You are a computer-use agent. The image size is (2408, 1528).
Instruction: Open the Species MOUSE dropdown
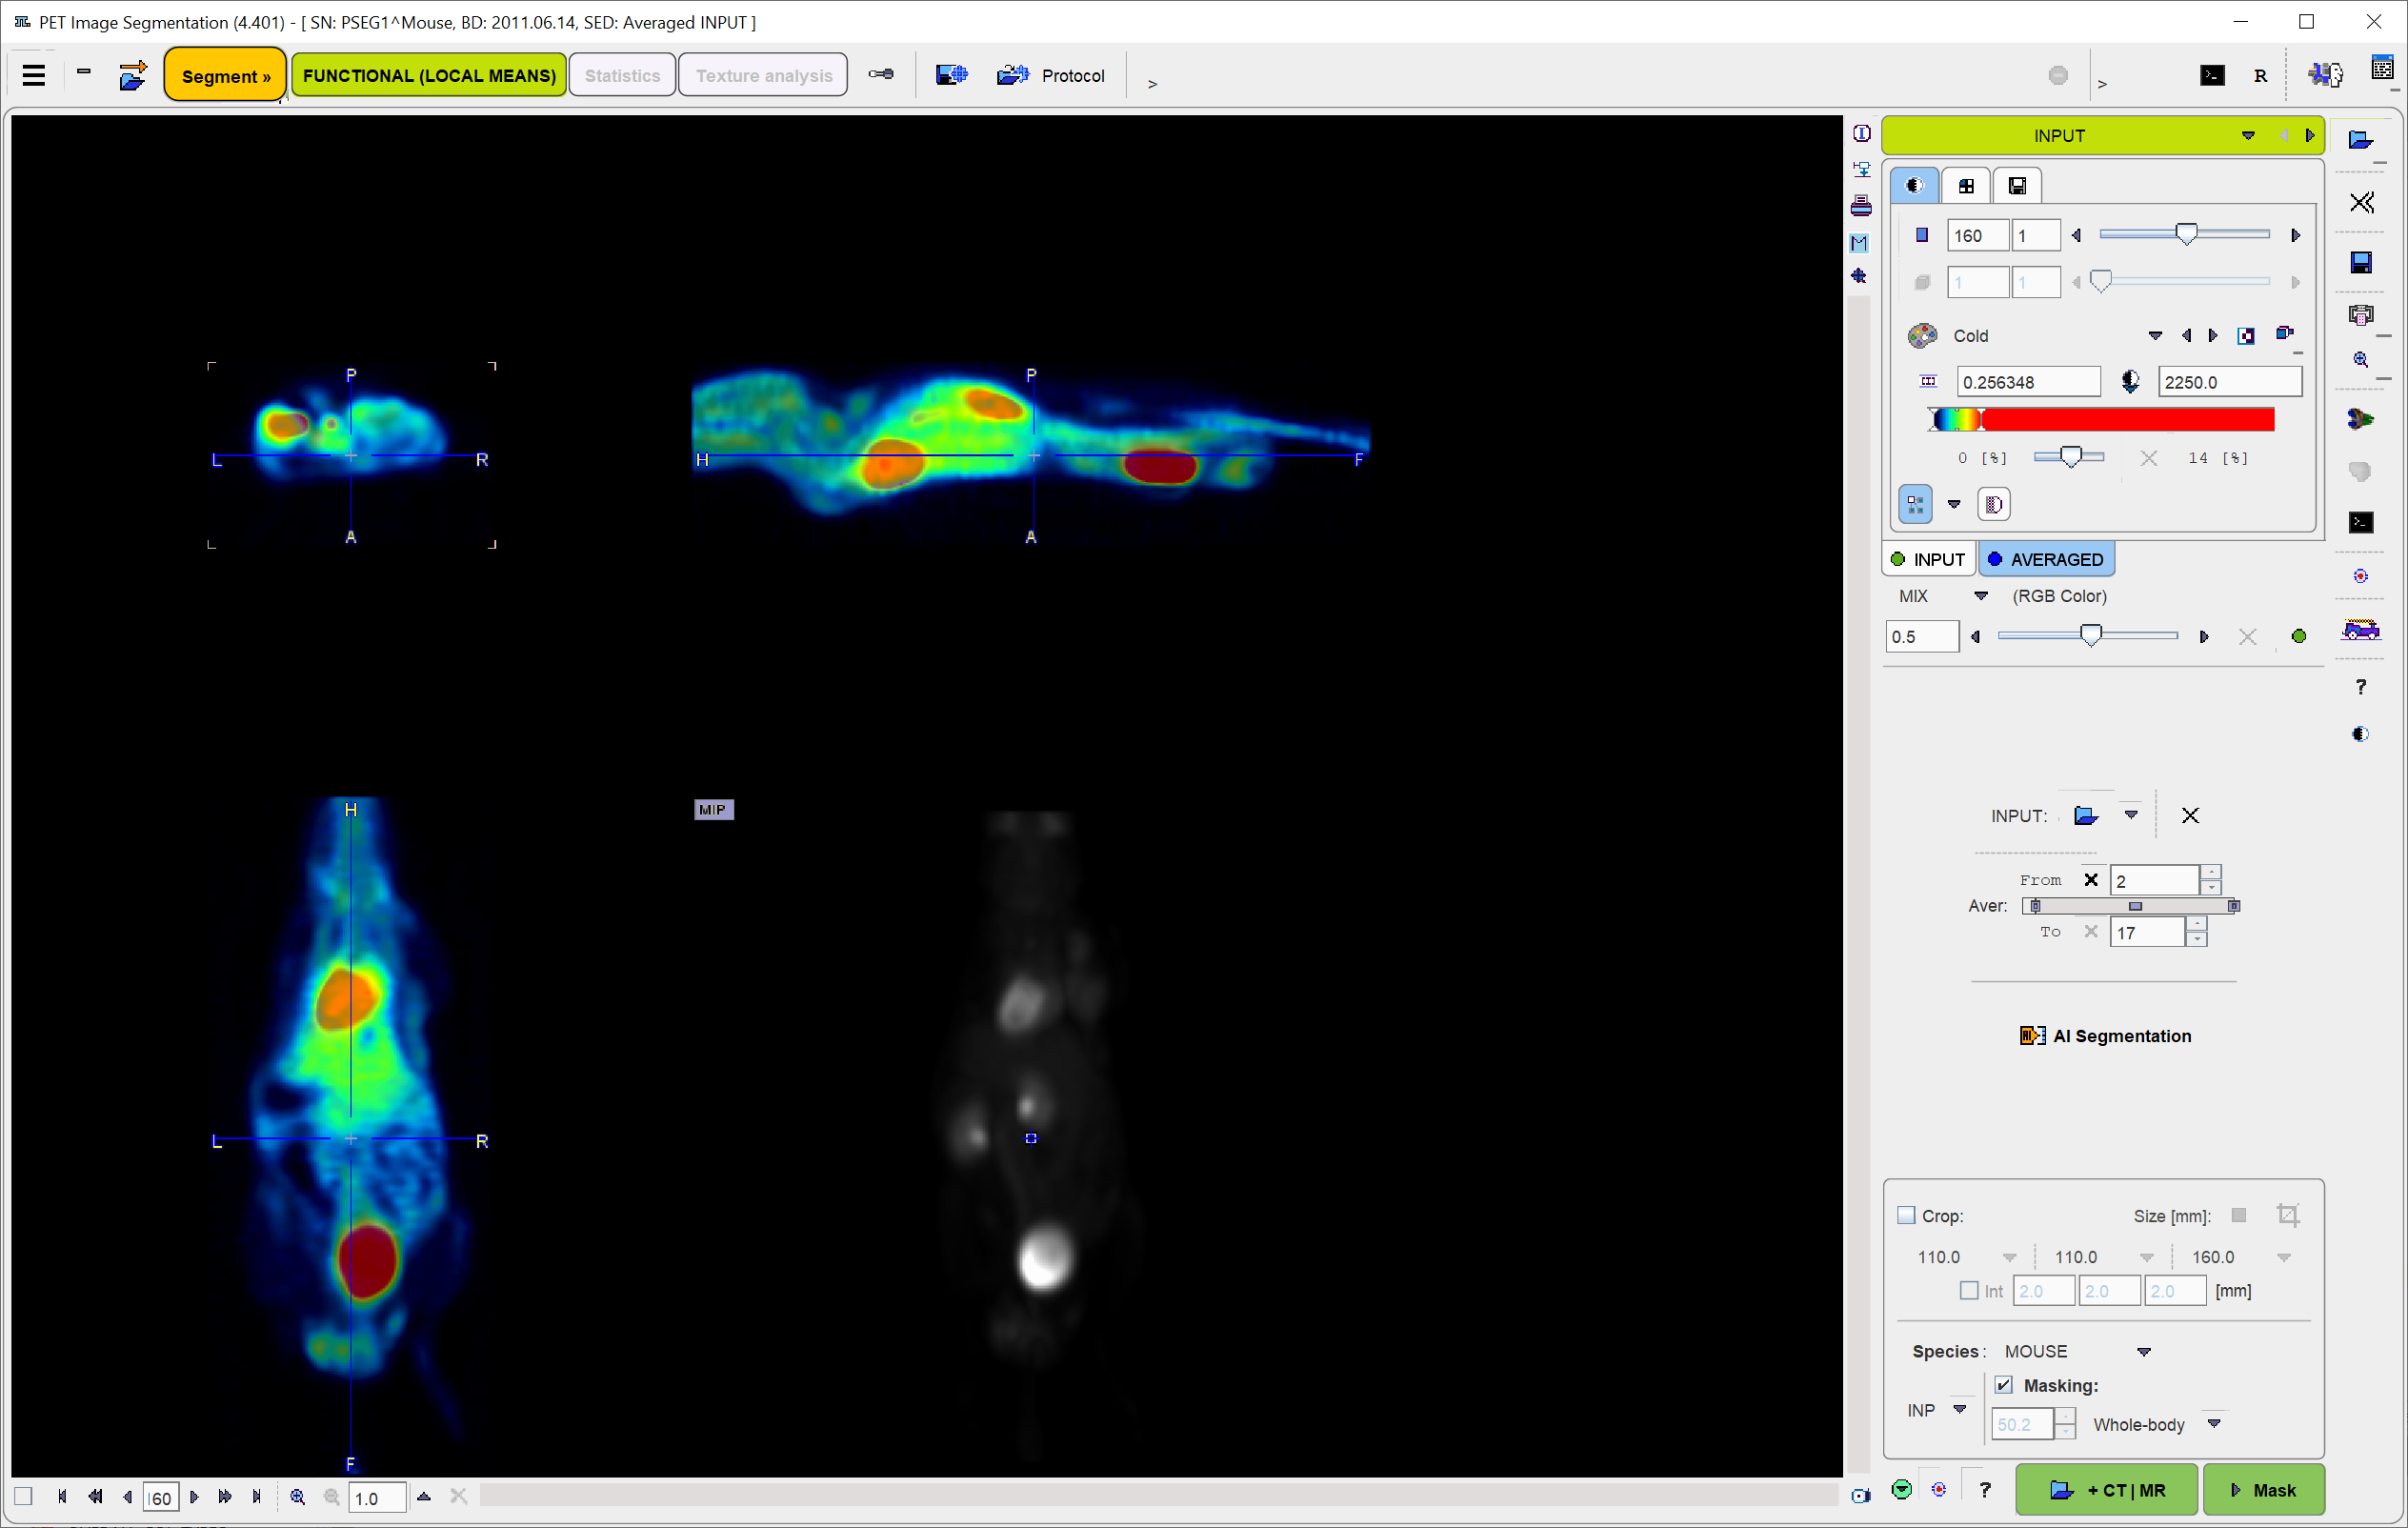[2143, 1352]
